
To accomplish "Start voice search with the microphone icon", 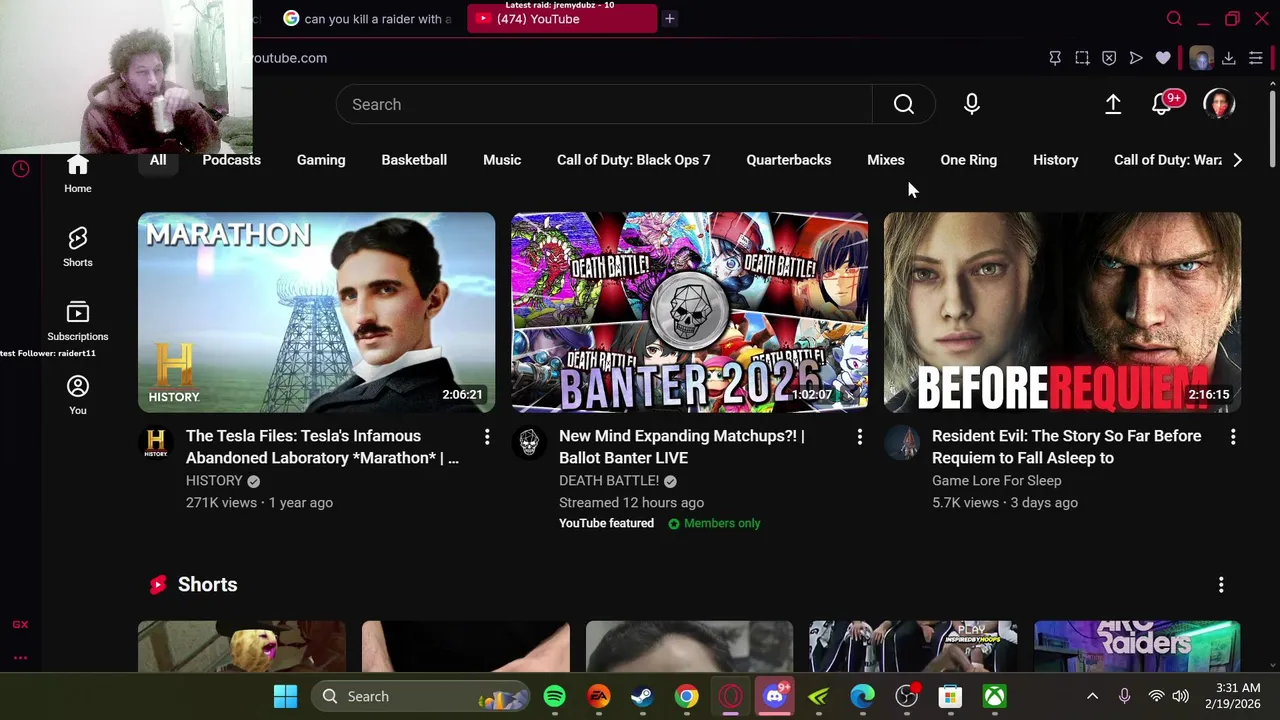I will [x=971, y=104].
